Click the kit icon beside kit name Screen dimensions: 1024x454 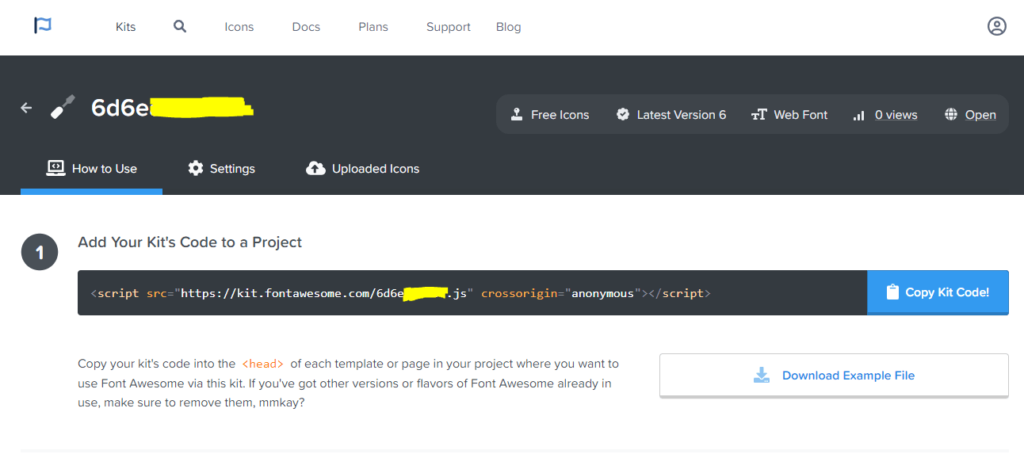[x=62, y=108]
